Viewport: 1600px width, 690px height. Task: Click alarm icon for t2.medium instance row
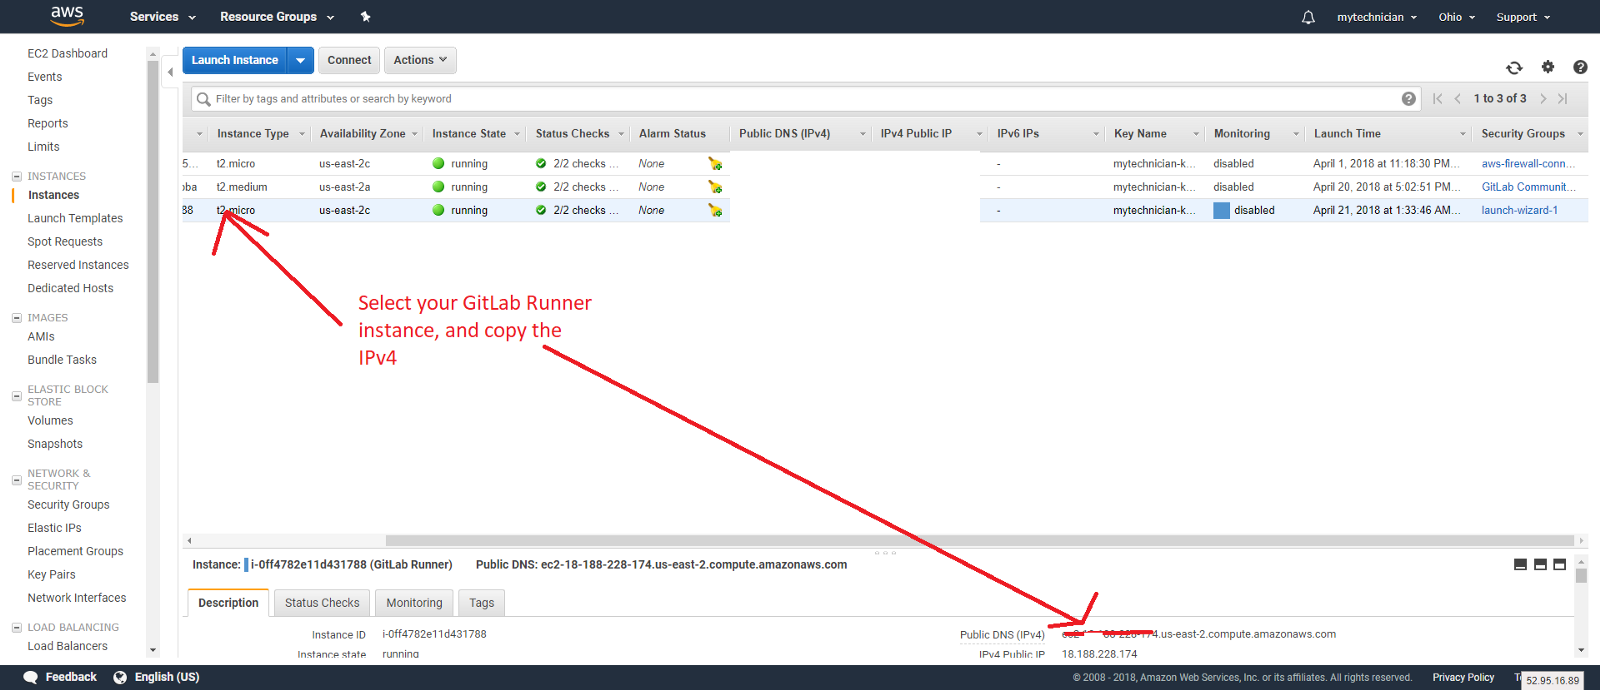[715, 187]
